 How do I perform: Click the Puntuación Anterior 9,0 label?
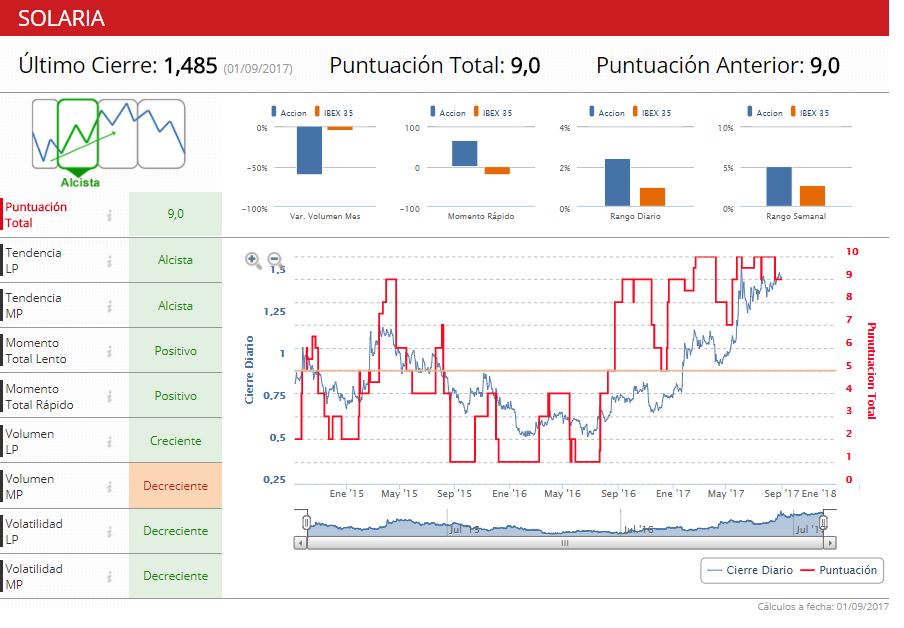point(718,65)
